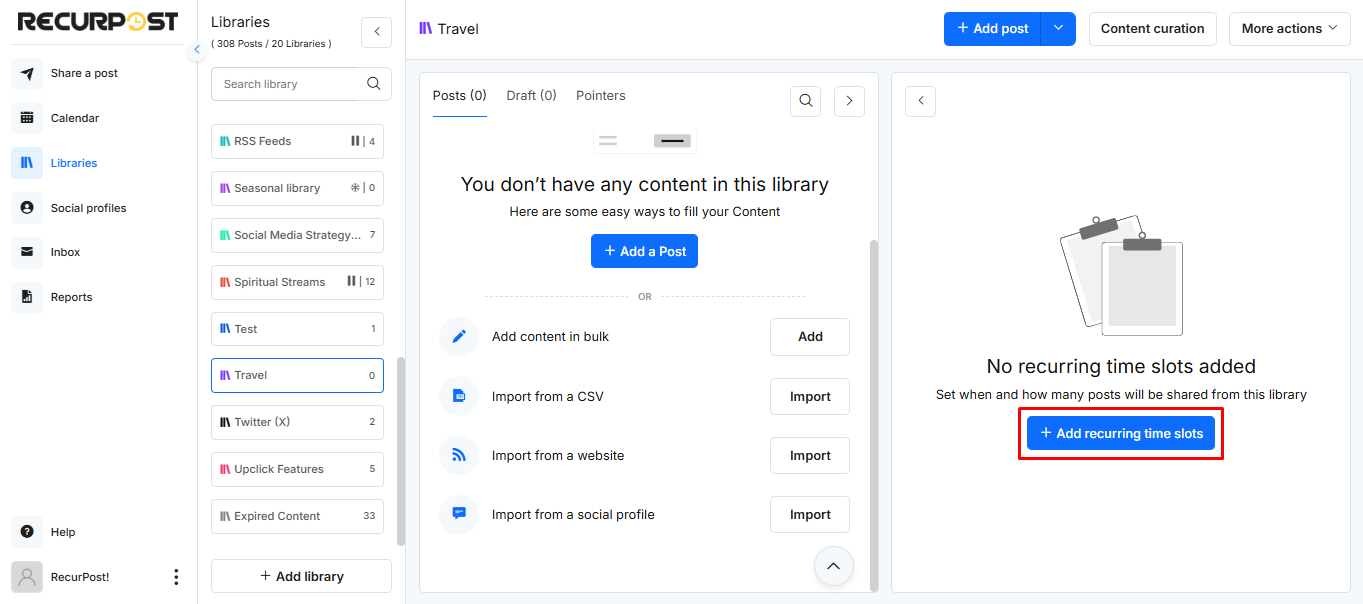Switch to the Draft (0) tab
1363x604 pixels.
pyautogui.click(x=531, y=96)
